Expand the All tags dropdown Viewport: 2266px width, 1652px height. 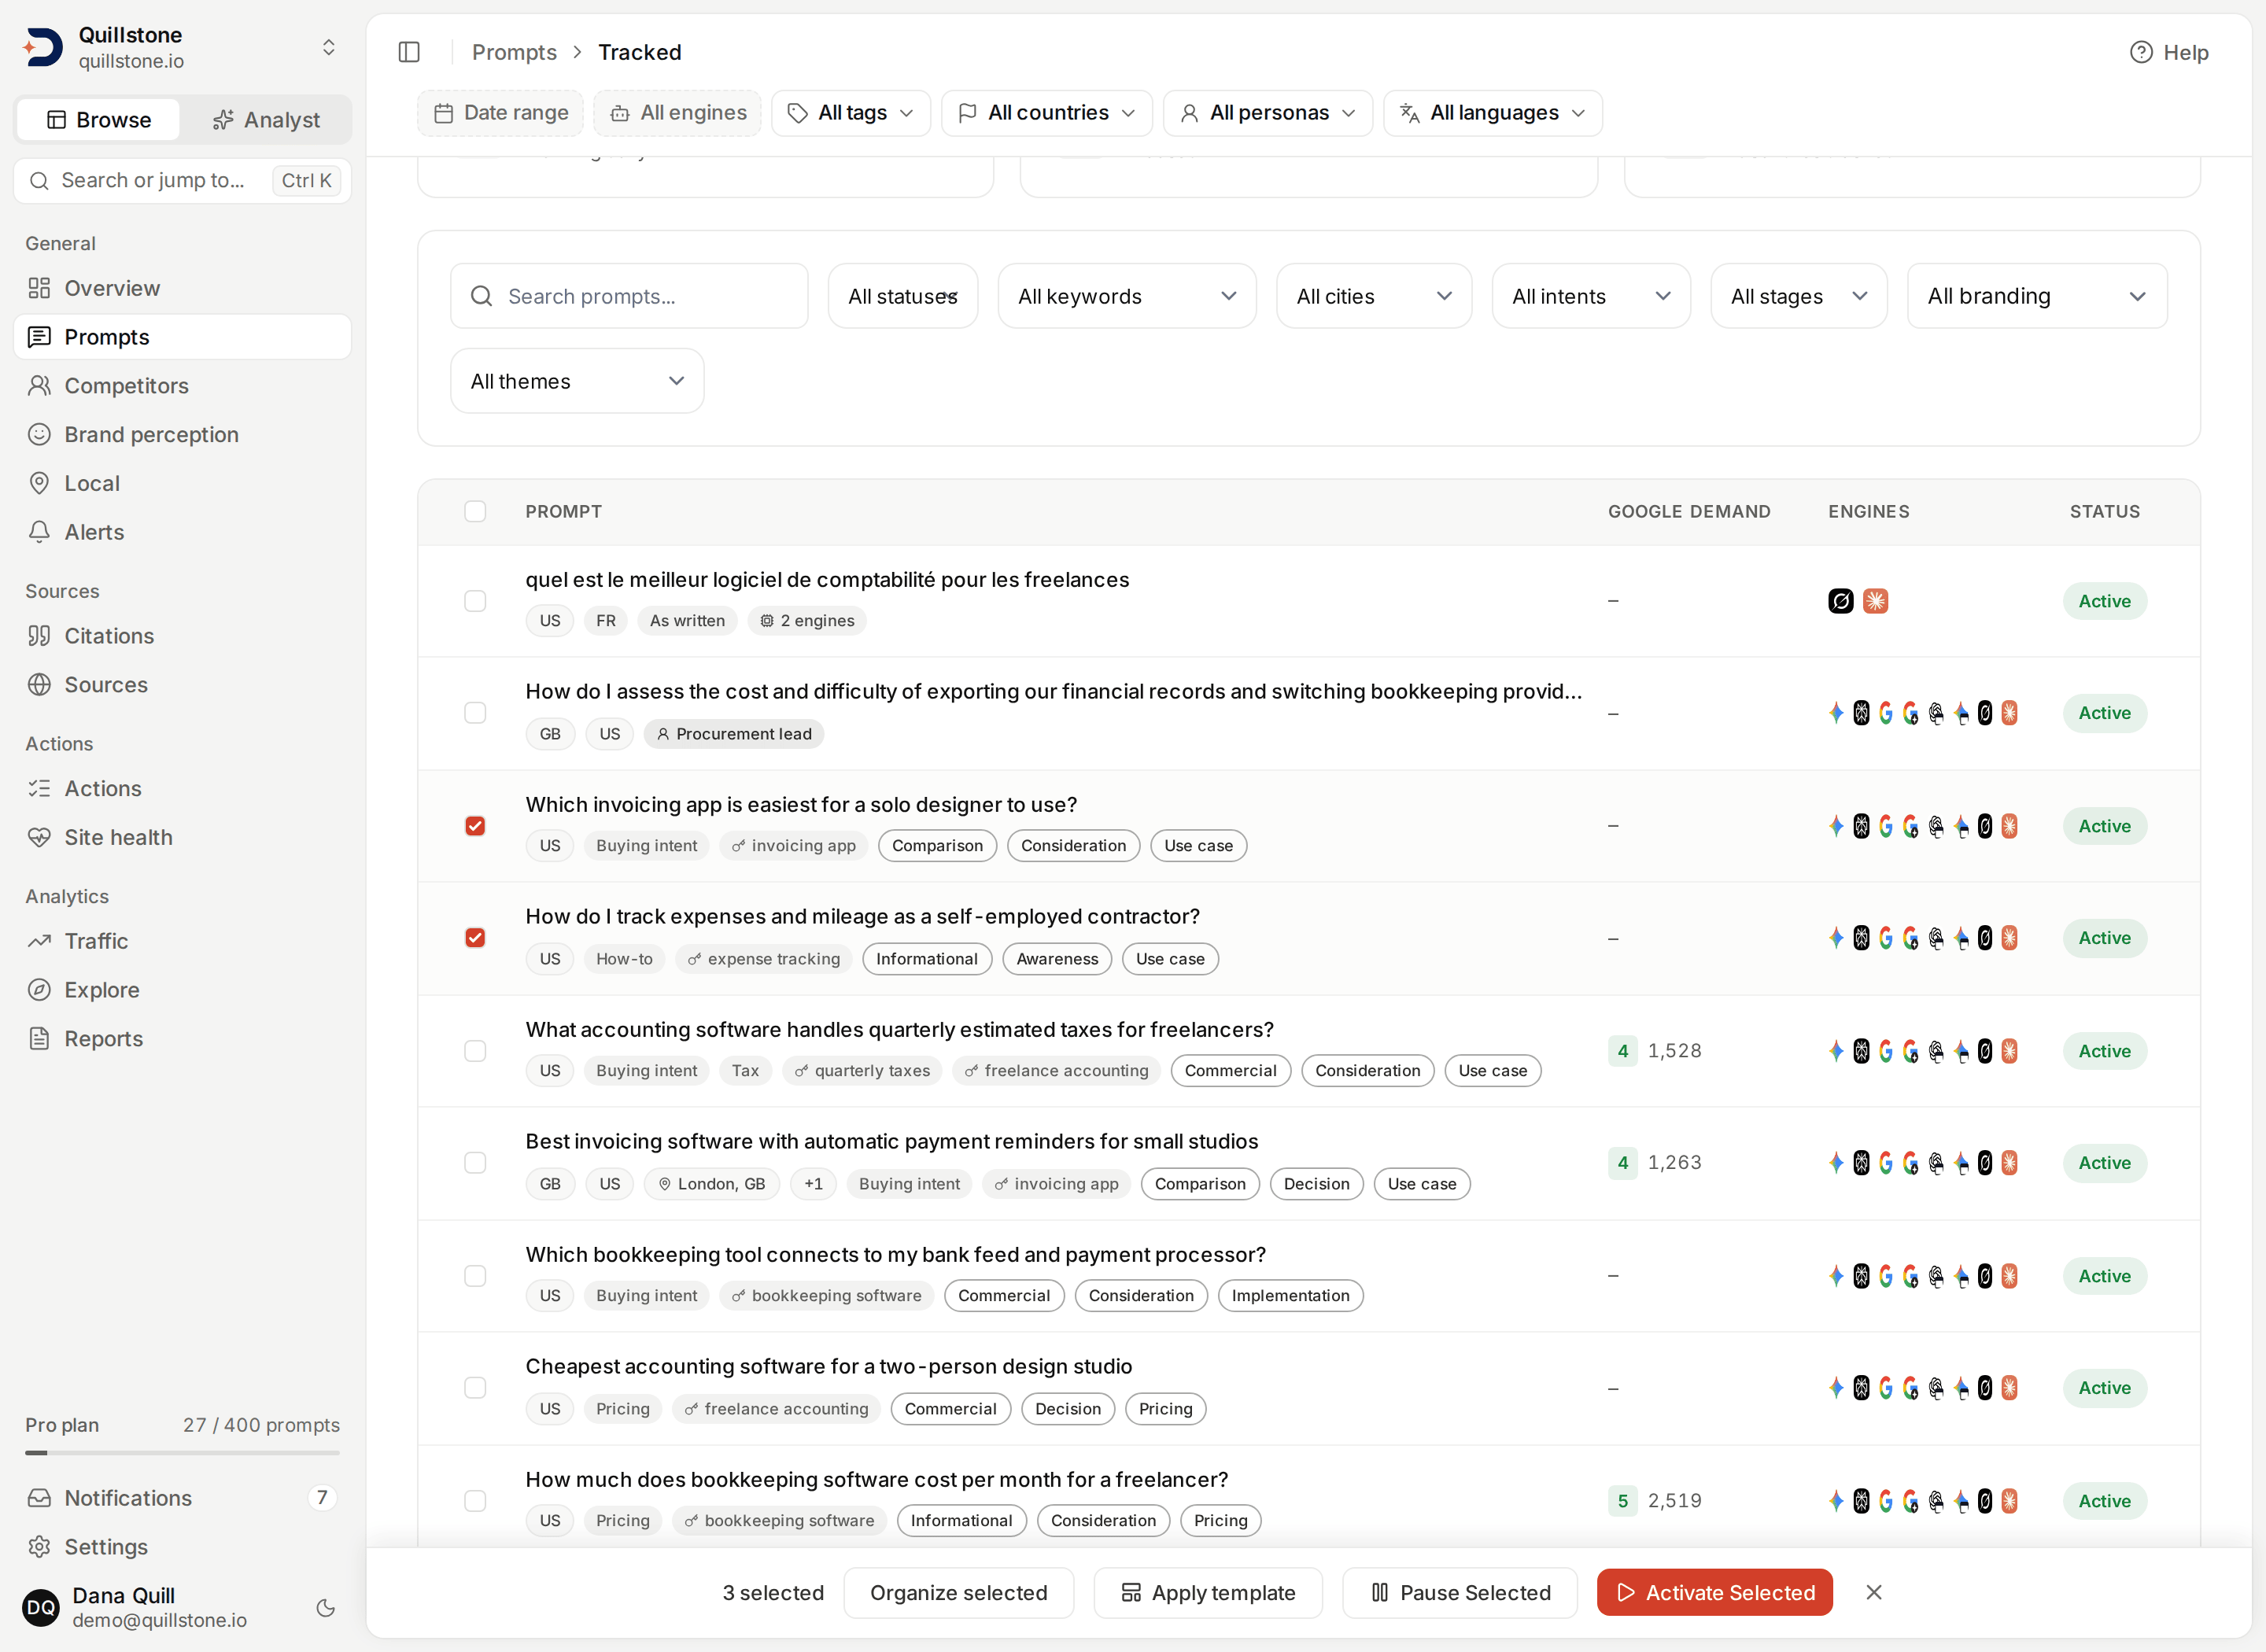tap(851, 113)
